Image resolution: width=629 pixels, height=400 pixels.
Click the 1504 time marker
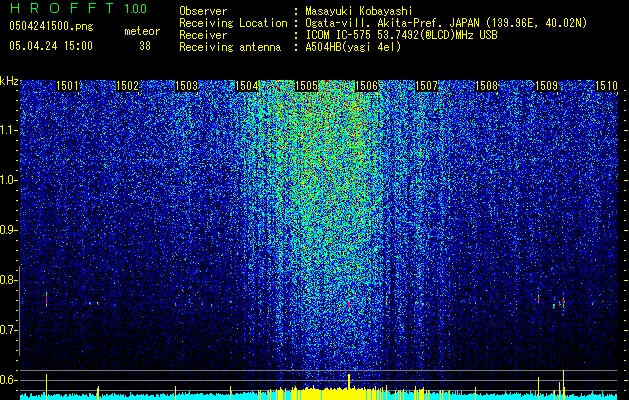click(246, 86)
